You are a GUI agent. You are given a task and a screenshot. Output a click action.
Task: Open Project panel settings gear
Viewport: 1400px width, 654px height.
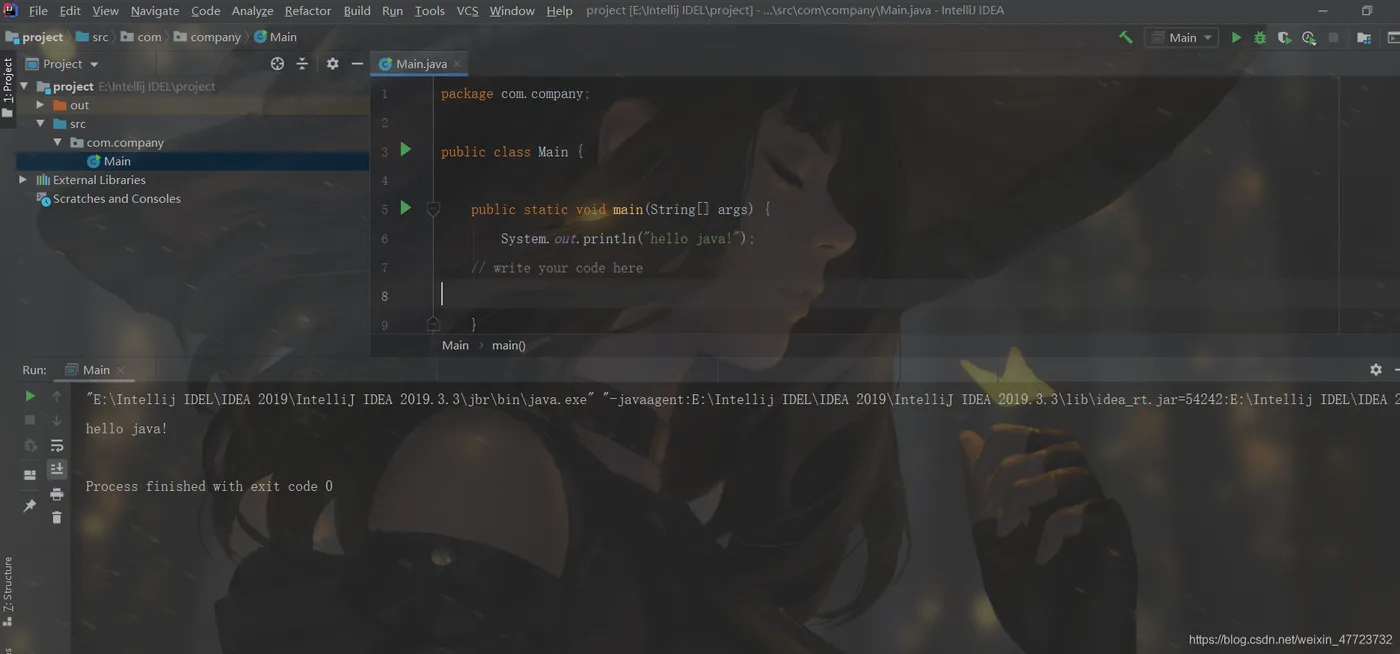(x=332, y=63)
